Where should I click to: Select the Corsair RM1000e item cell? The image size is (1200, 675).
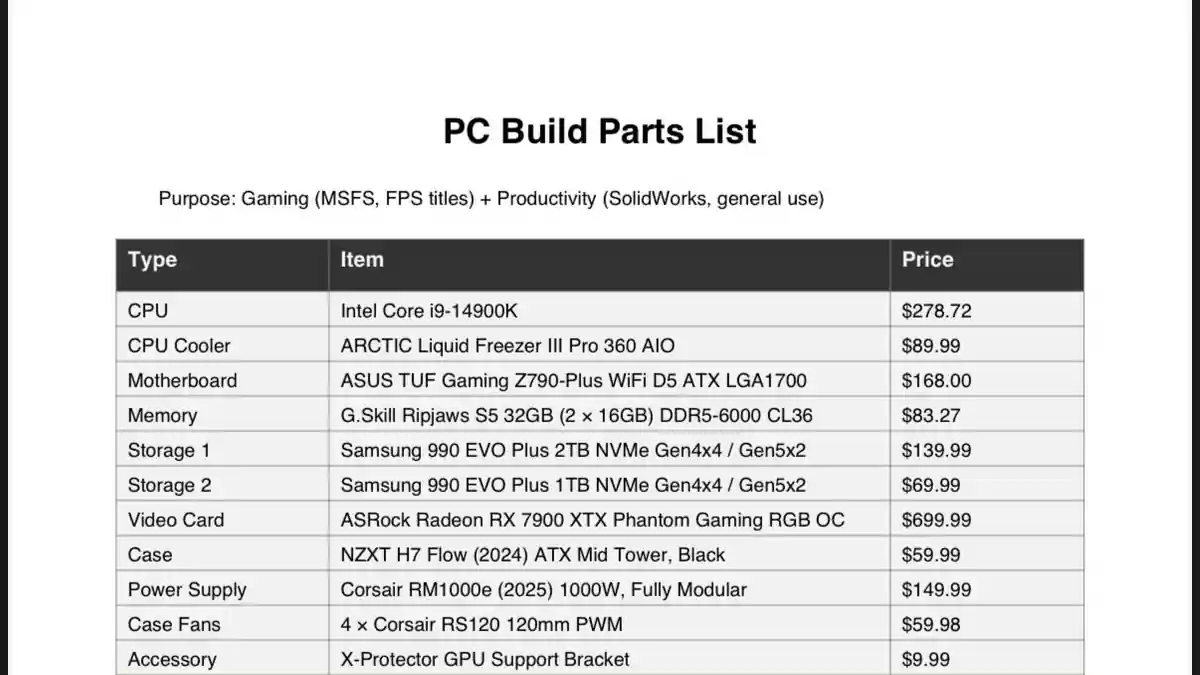543,590
